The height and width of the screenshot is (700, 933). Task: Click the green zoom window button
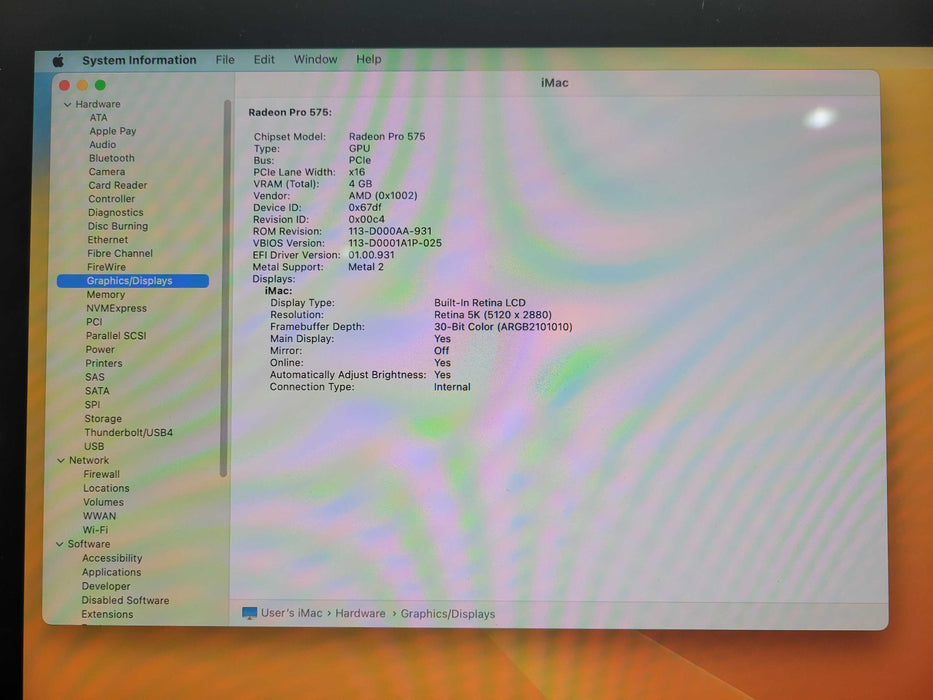click(100, 86)
